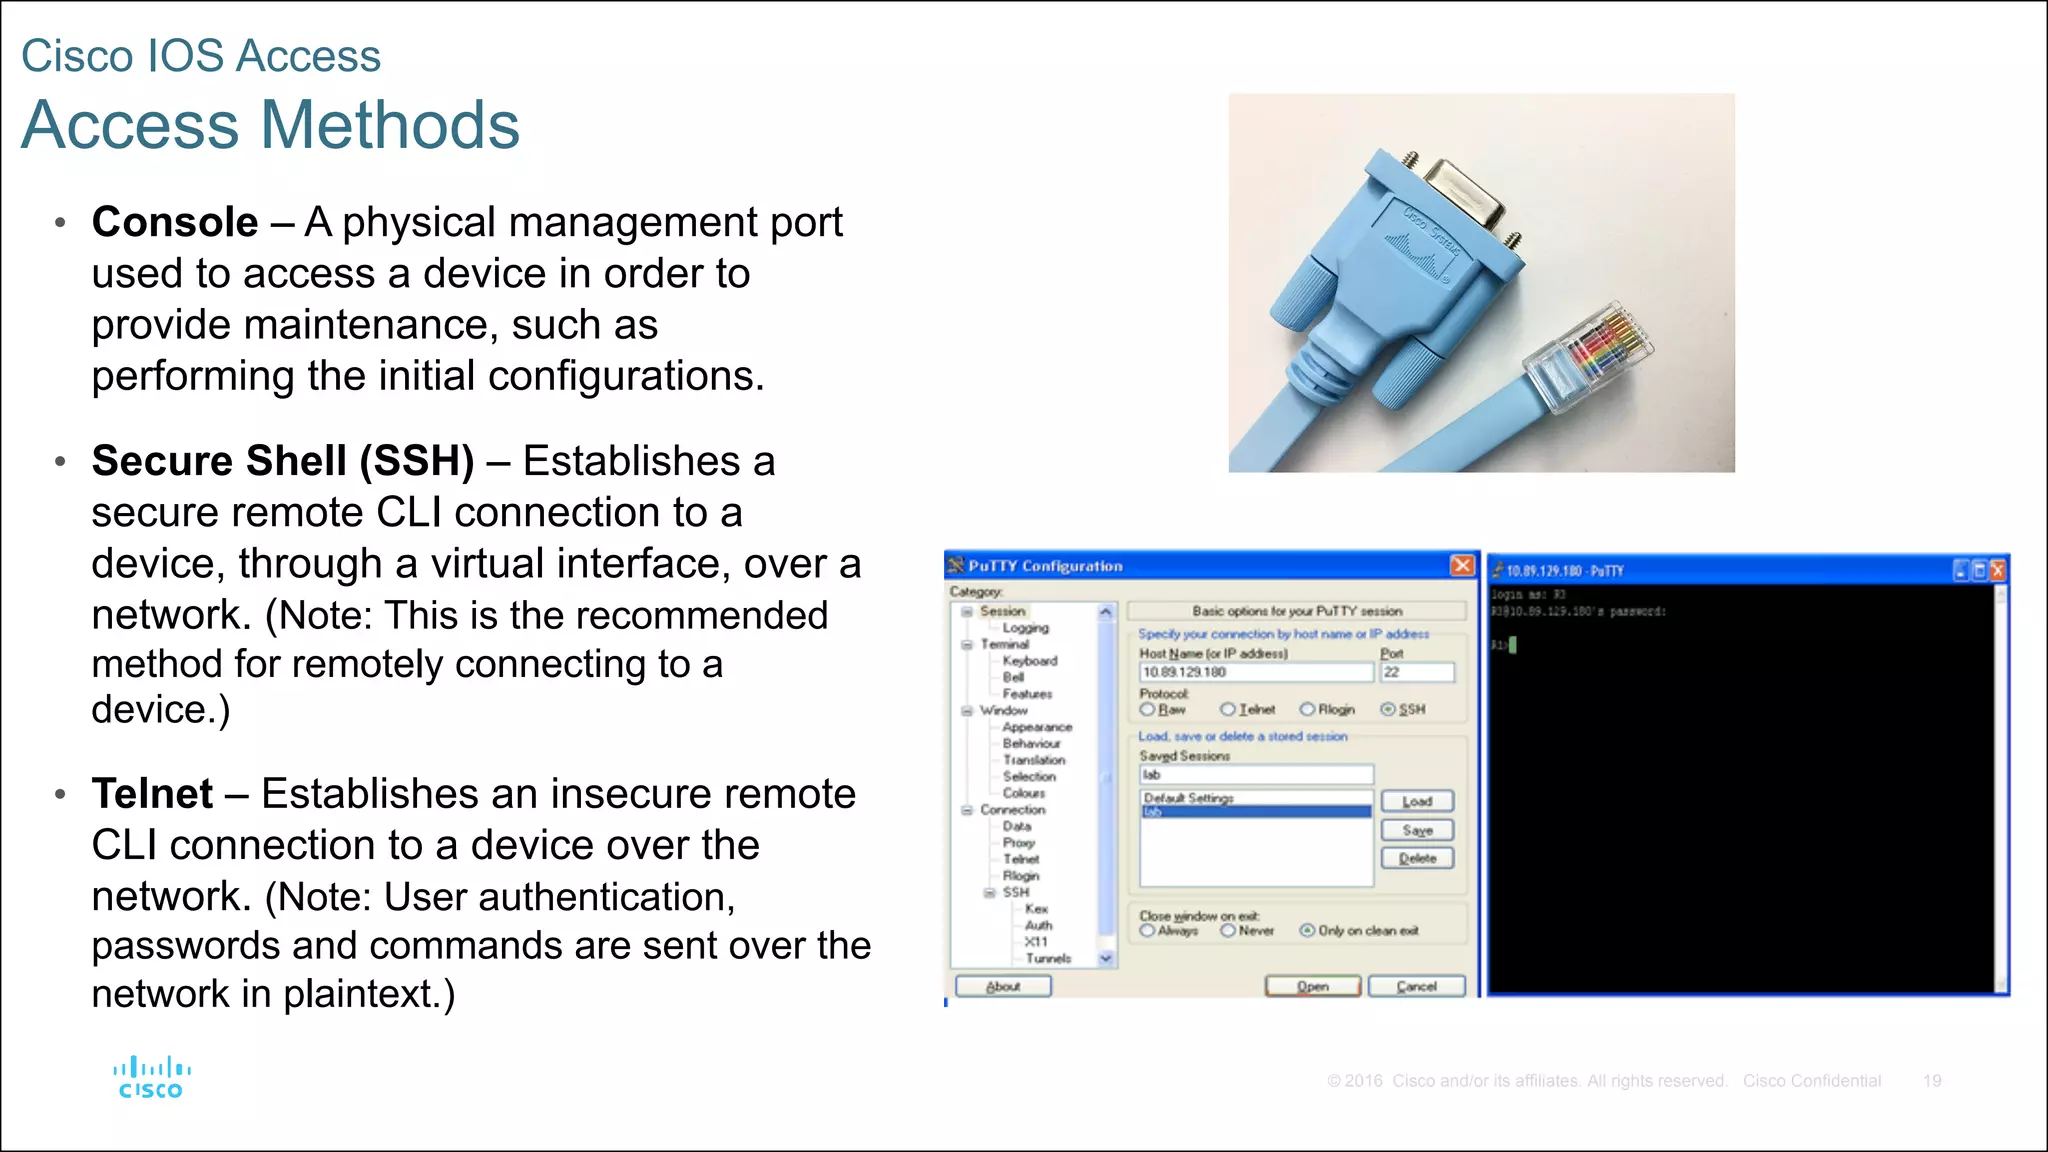
Task: Close the PuTTY Configuration dialog
Action: [x=1462, y=566]
